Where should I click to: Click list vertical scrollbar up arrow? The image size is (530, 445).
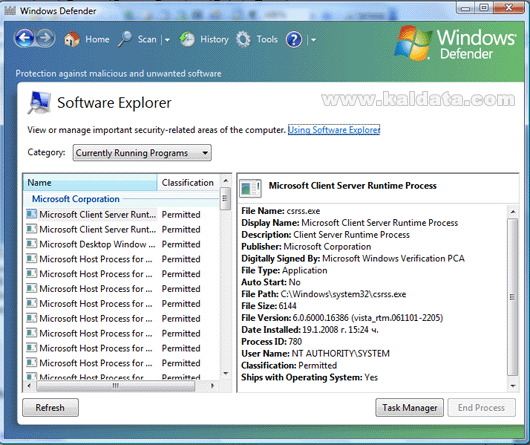225,181
